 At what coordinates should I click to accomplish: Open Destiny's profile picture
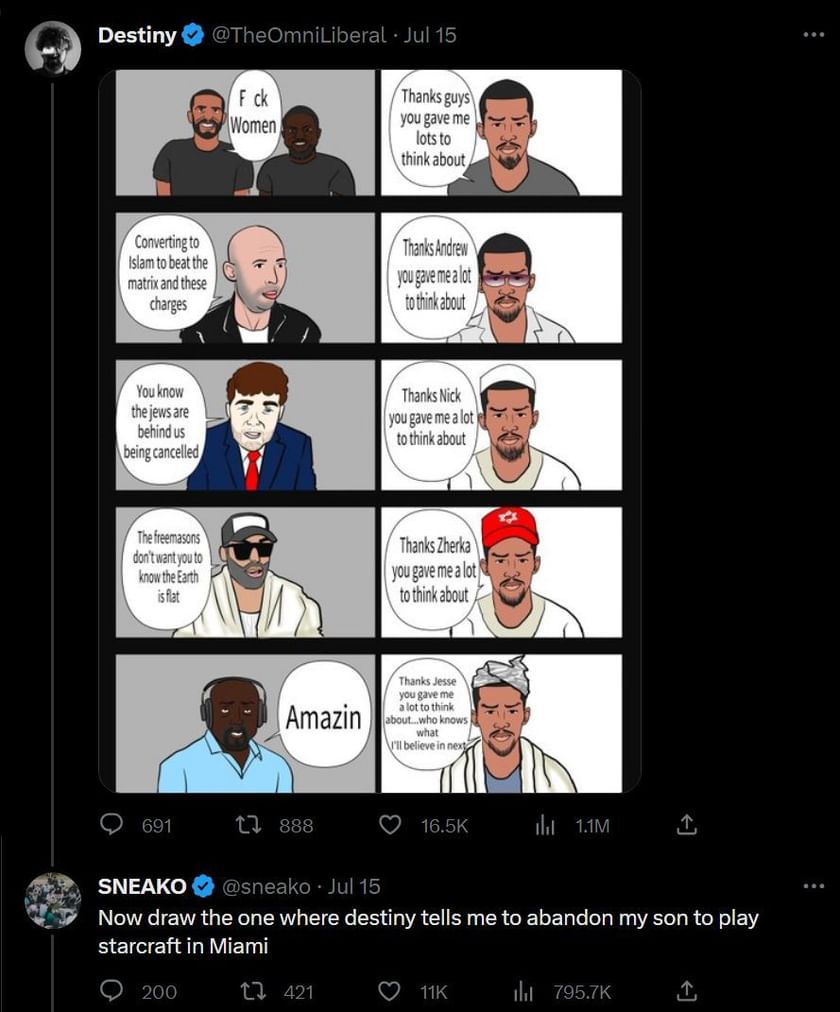(53, 47)
